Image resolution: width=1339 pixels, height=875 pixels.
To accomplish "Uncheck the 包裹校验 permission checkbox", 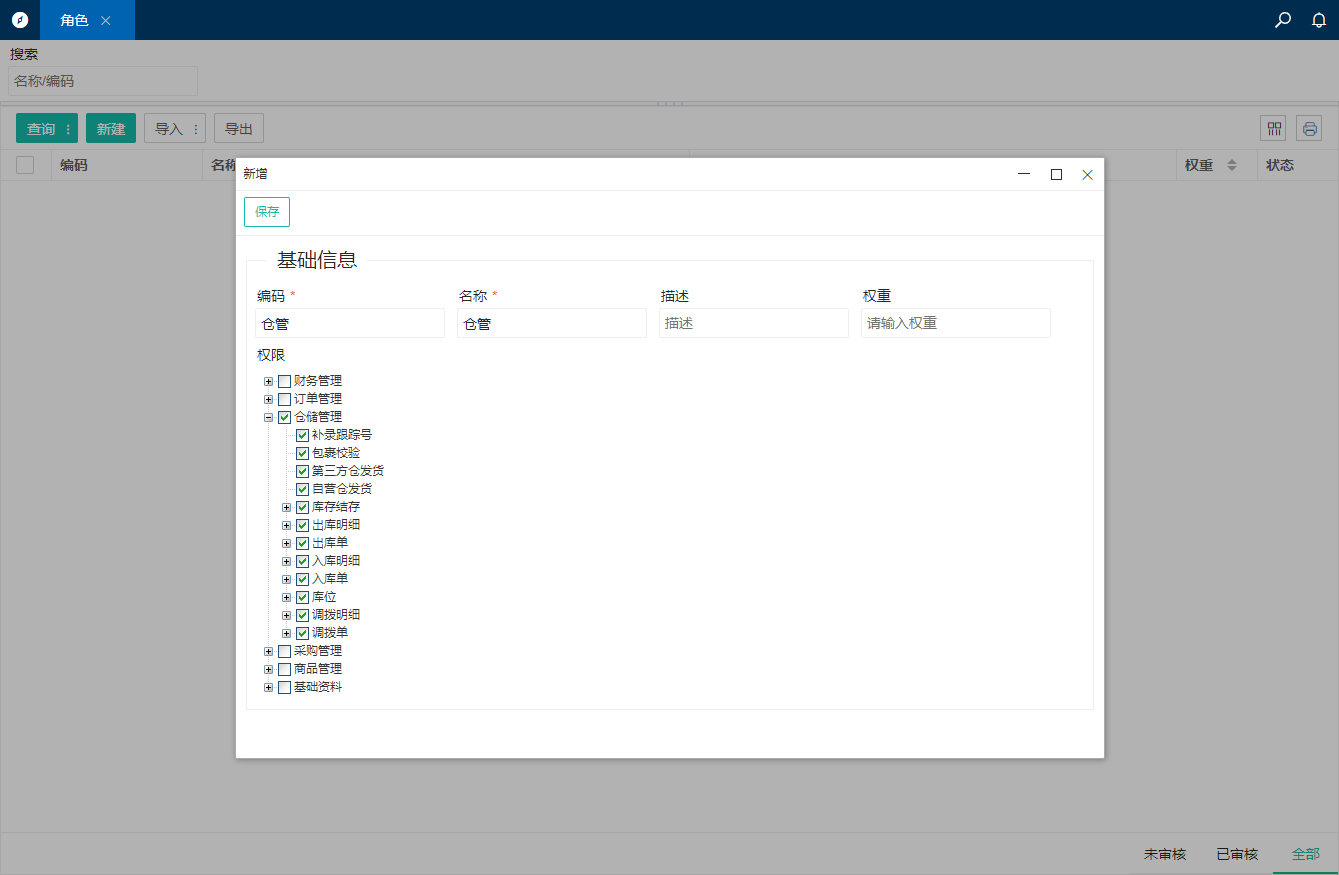I will tap(303, 453).
